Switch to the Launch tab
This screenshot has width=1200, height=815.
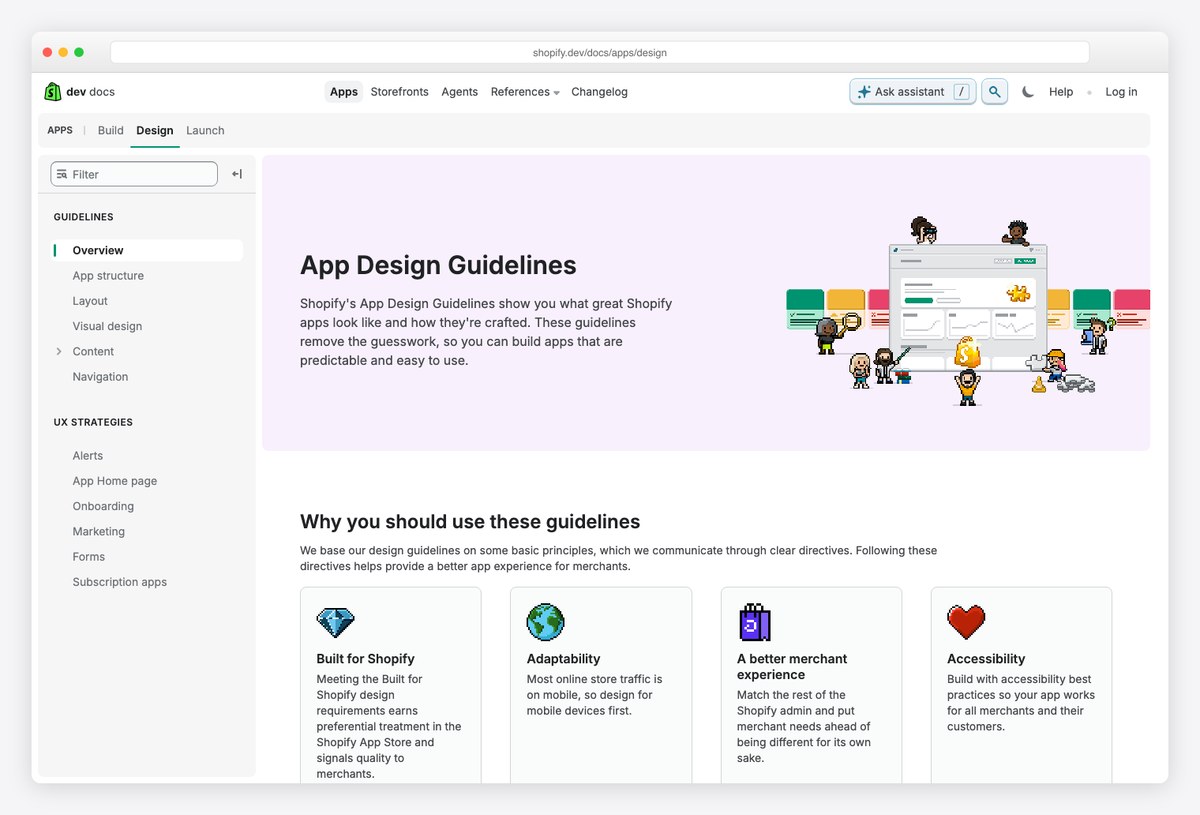click(x=205, y=131)
